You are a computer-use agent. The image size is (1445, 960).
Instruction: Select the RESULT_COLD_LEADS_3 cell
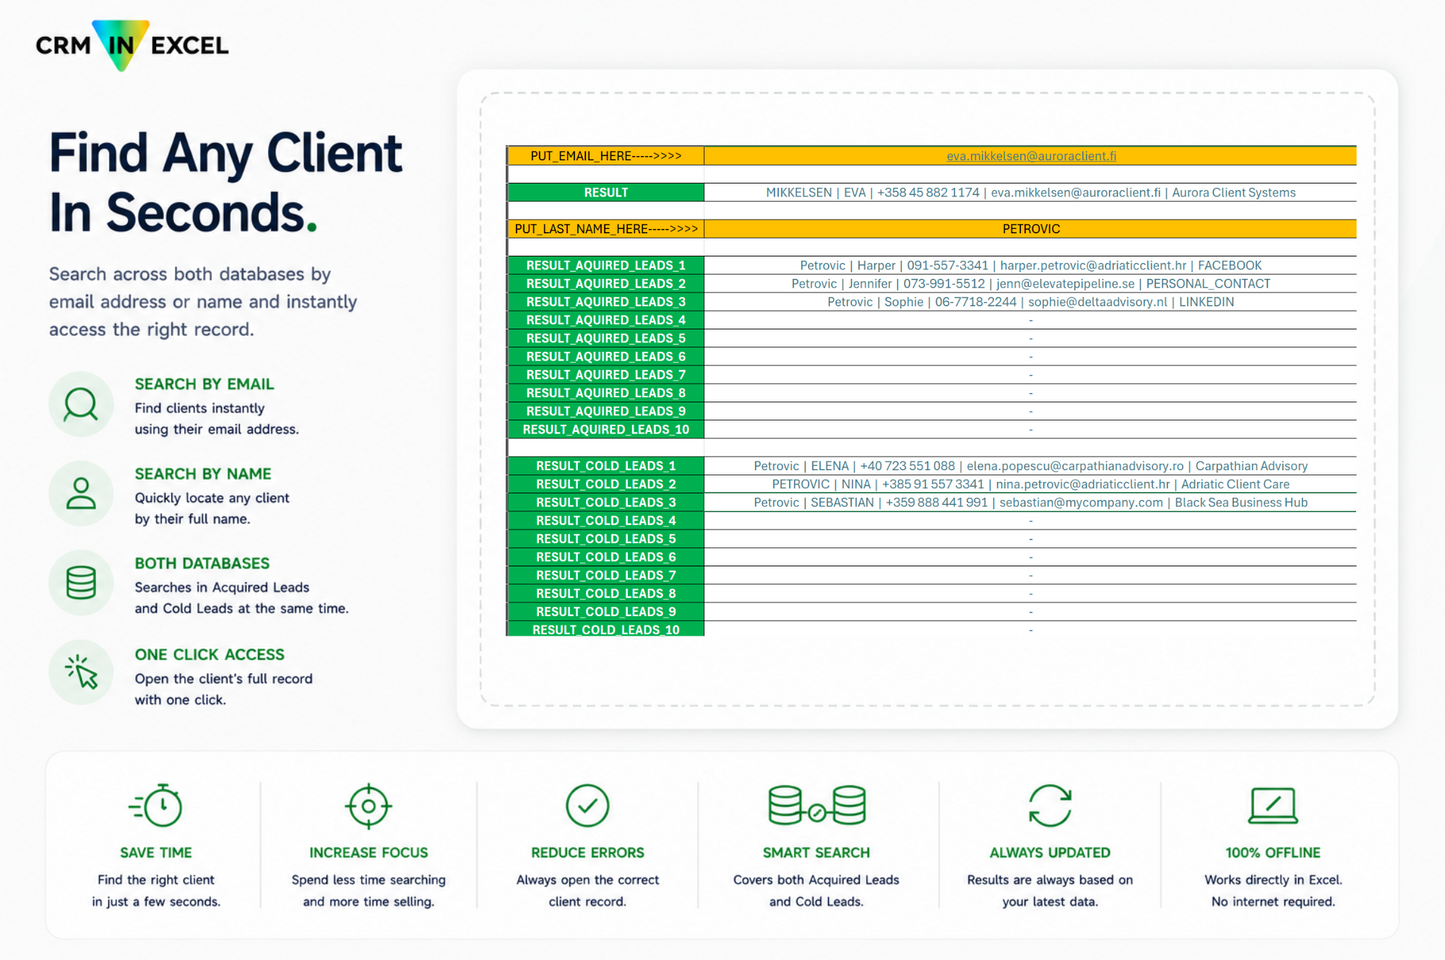tap(606, 502)
